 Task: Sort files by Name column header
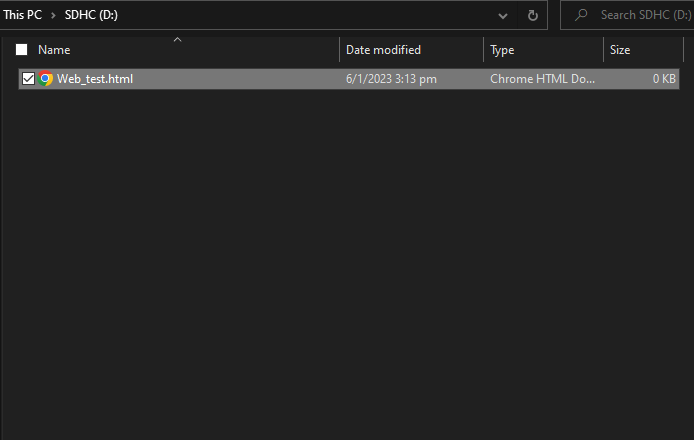(x=54, y=50)
